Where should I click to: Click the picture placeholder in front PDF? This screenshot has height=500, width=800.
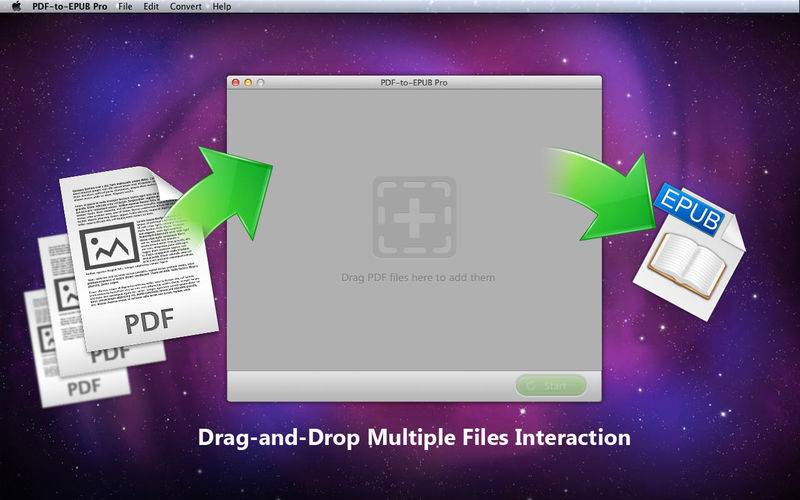pos(109,246)
